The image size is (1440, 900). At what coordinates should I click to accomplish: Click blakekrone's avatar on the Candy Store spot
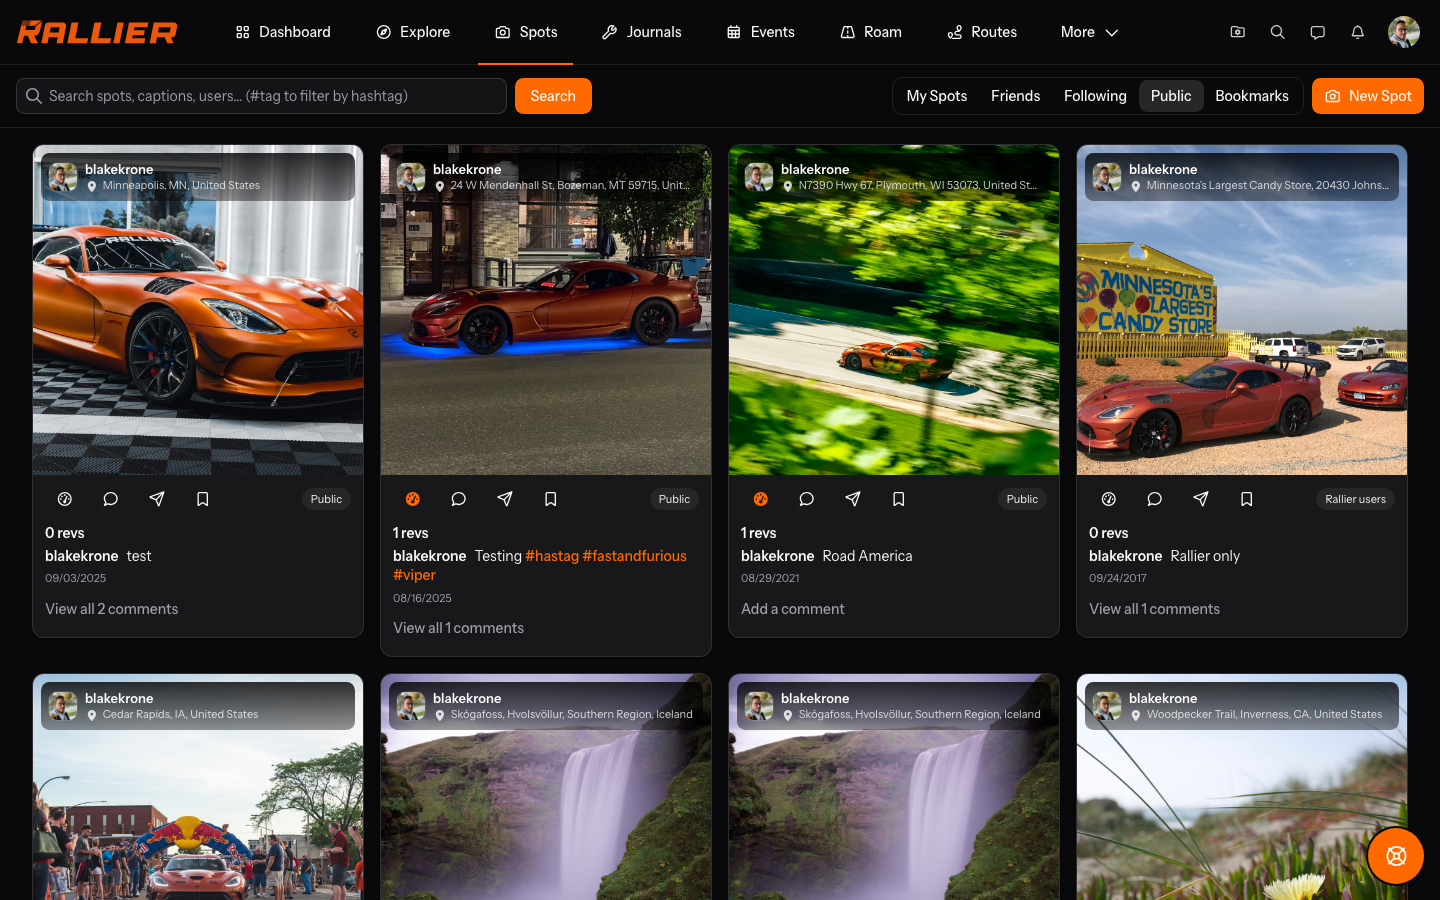click(x=1107, y=177)
